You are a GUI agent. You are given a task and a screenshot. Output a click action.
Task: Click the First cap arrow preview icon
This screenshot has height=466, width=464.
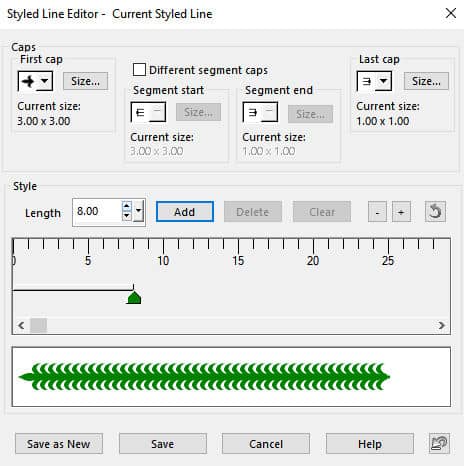click(28, 81)
